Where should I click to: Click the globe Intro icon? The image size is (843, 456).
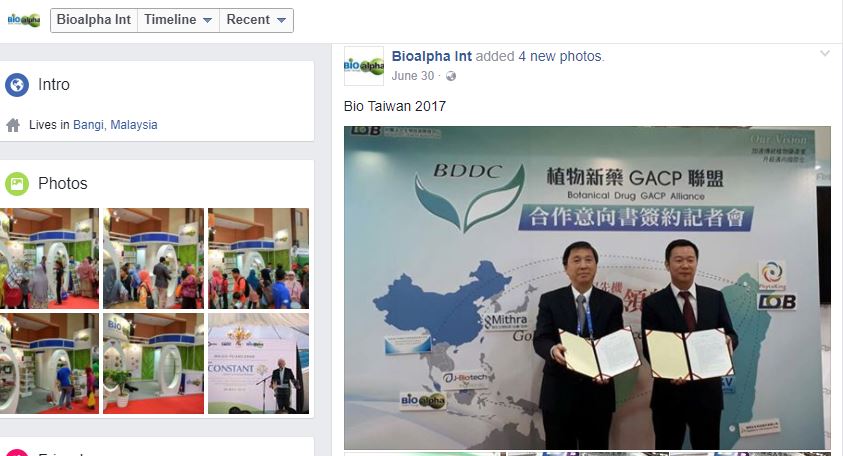click(x=17, y=85)
